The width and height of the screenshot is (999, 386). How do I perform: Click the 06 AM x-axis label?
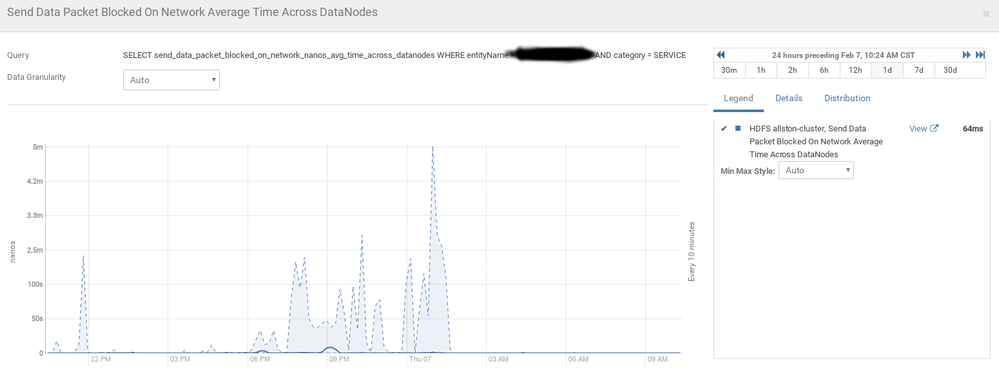579,360
